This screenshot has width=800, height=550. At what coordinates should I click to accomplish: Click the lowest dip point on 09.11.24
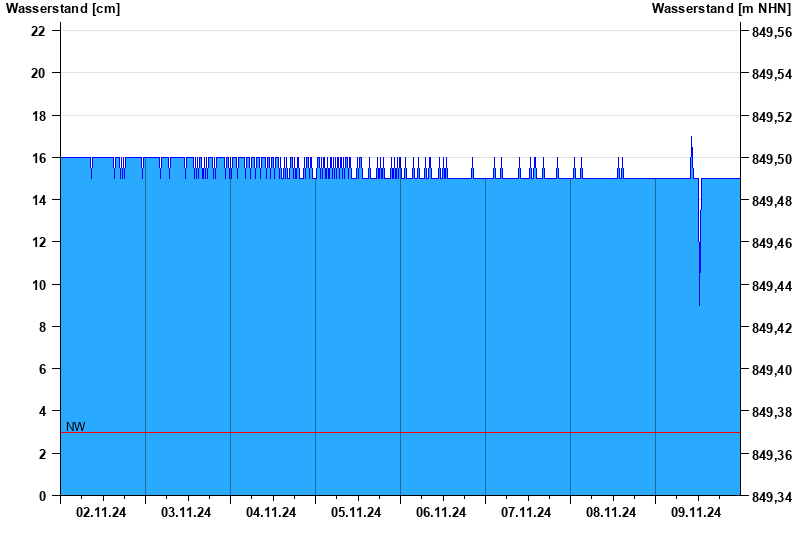click(699, 305)
